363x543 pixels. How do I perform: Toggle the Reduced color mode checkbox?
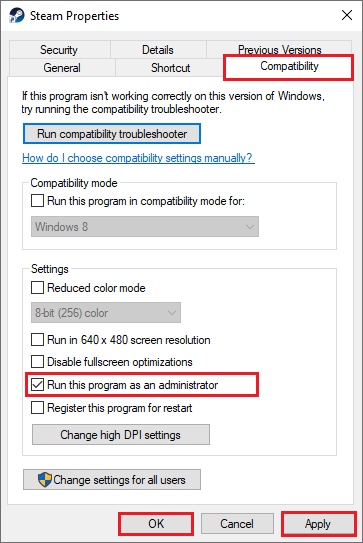tap(37, 287)
